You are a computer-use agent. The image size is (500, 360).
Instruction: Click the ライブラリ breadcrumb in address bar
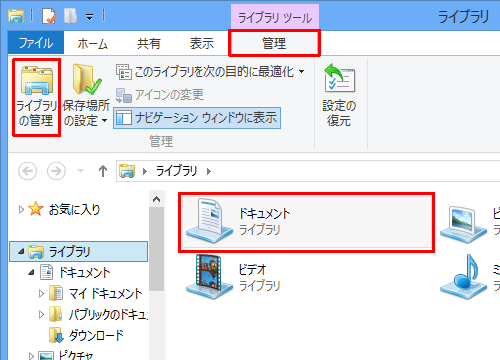click(x=176, y=171)
